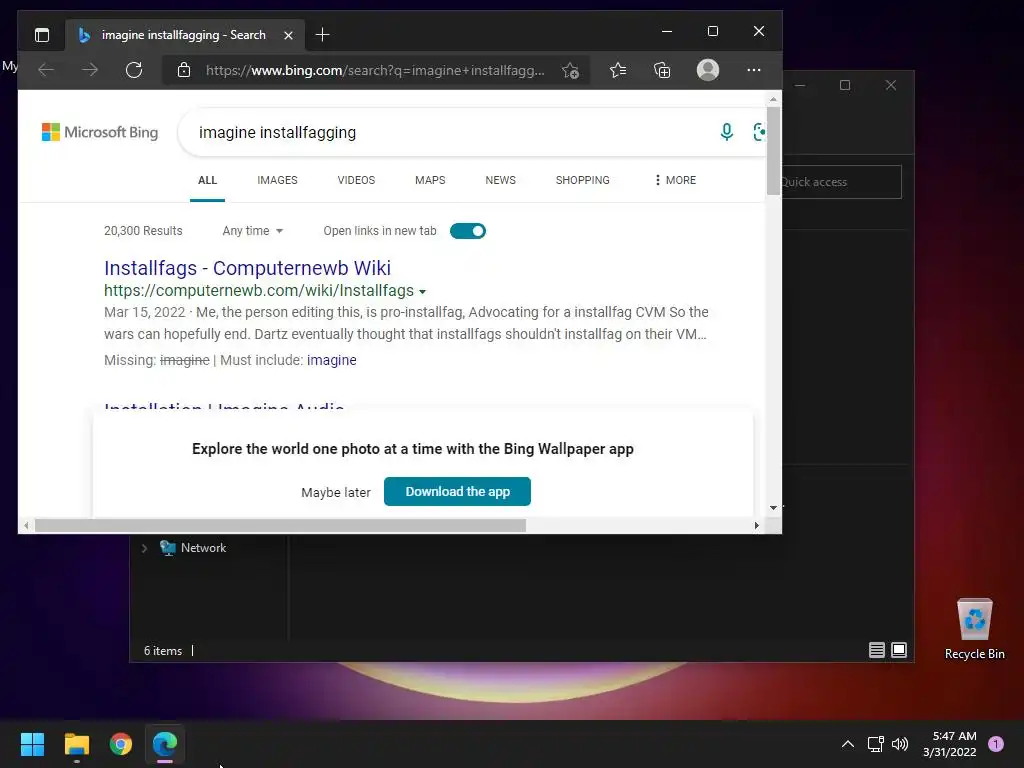
Task: Switch to the SHOPPING results tab
Action: 583,180
